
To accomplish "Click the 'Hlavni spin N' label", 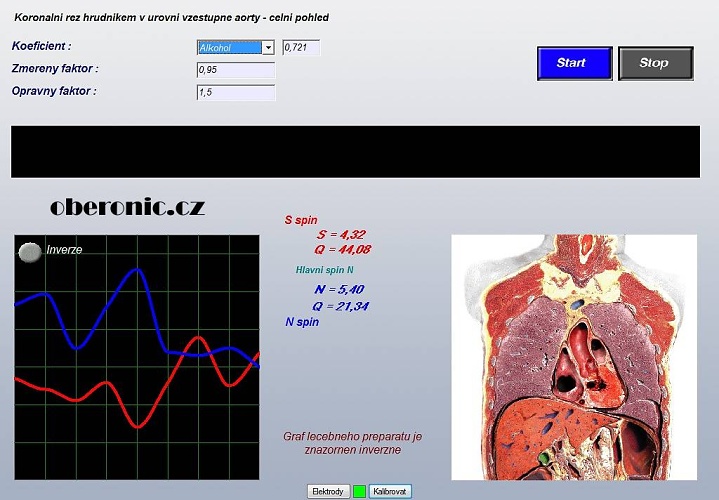I will (x=325, y=270).
